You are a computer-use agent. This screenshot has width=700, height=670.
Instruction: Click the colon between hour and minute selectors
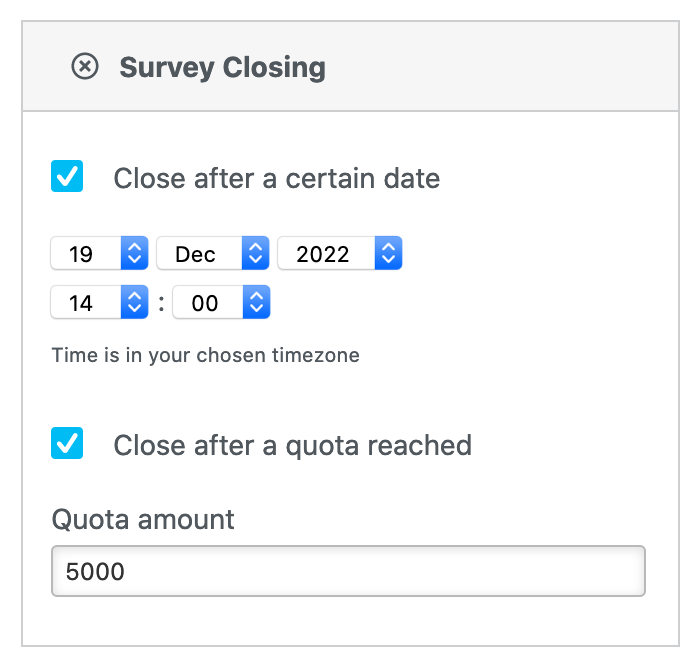161,303
